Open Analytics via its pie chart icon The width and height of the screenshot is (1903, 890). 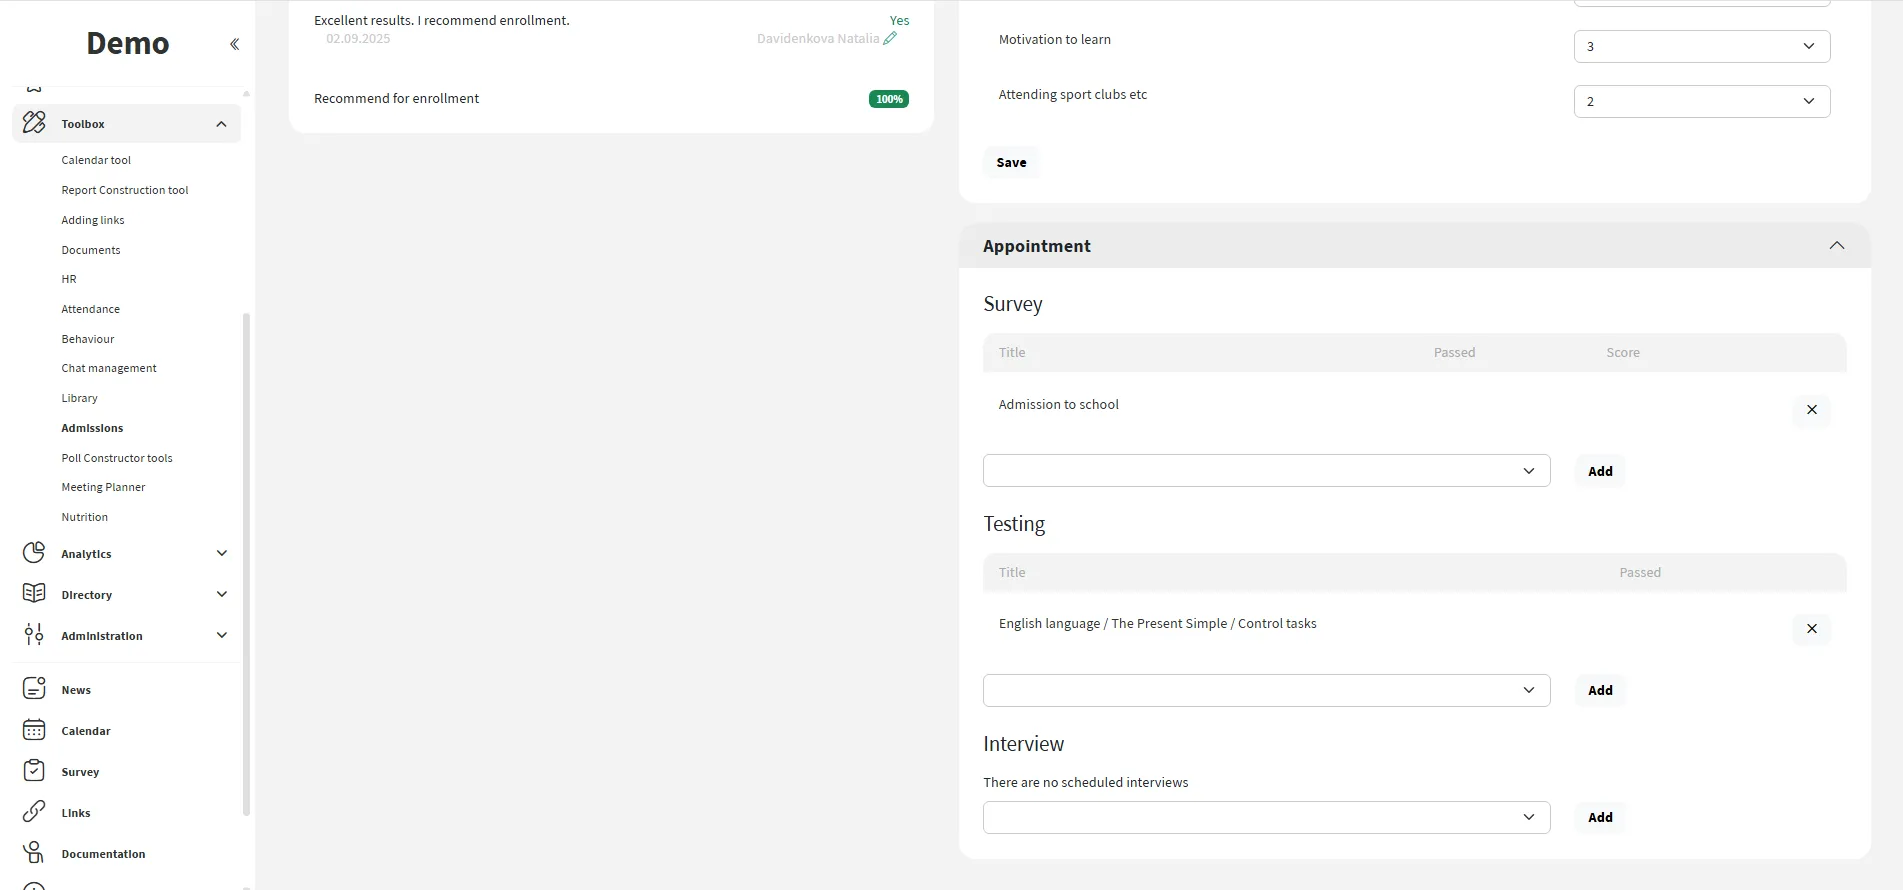34,553
